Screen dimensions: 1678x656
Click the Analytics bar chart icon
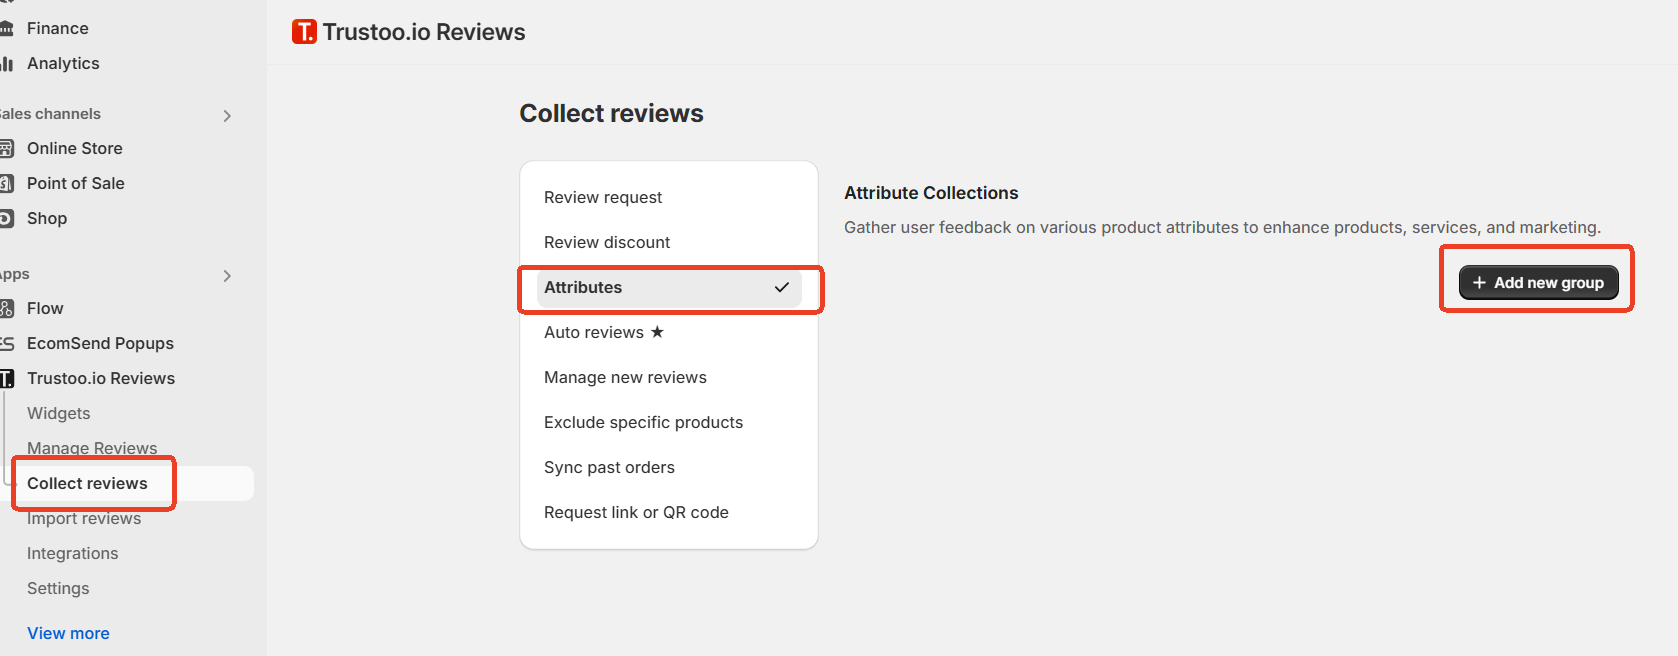point(6,64)
